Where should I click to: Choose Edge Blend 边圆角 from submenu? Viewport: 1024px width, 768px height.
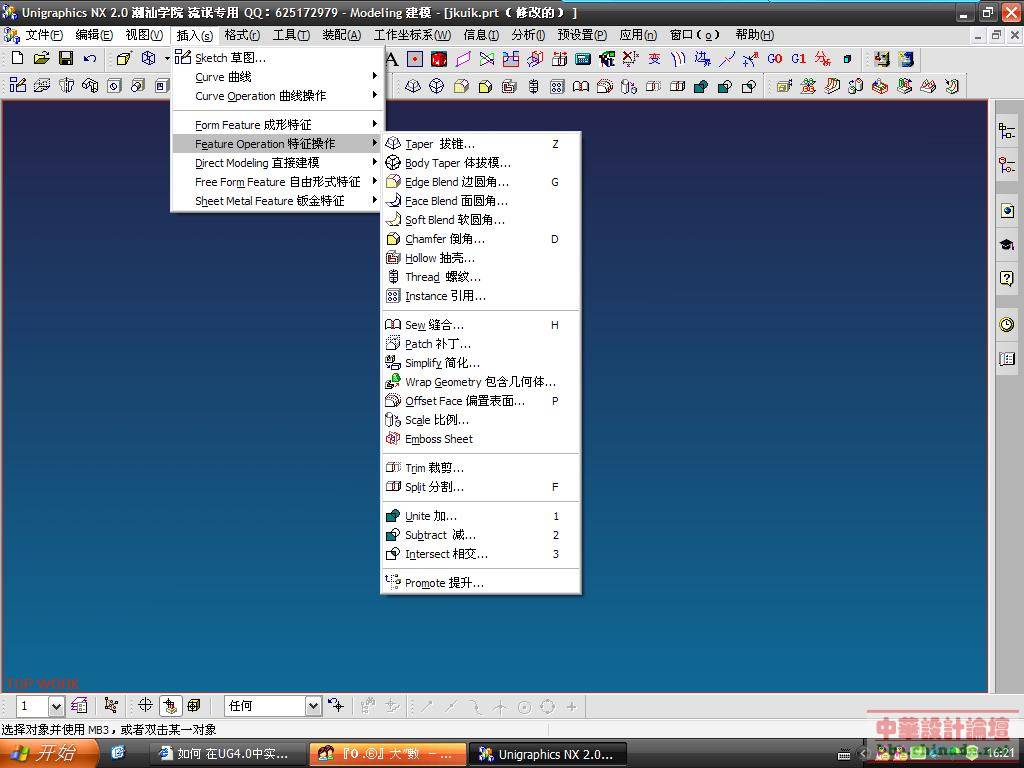(480, 182)
